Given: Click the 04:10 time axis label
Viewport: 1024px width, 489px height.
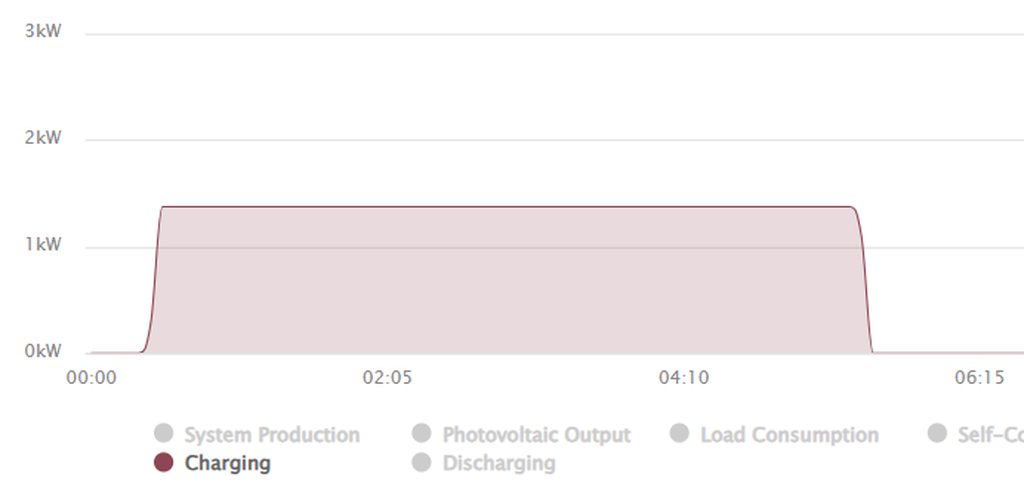Looking at the screenshot, I should [684, 378].
